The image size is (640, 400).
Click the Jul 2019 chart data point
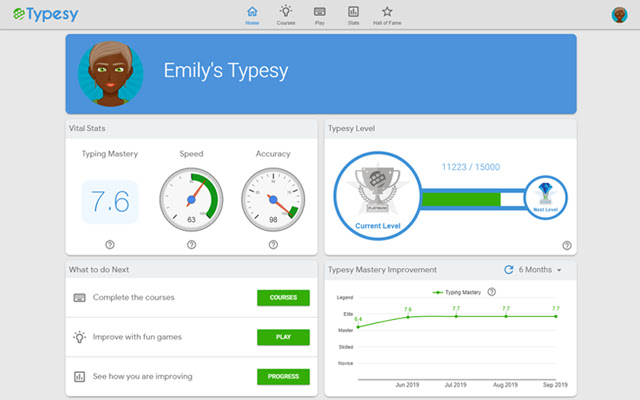(456, 316)
